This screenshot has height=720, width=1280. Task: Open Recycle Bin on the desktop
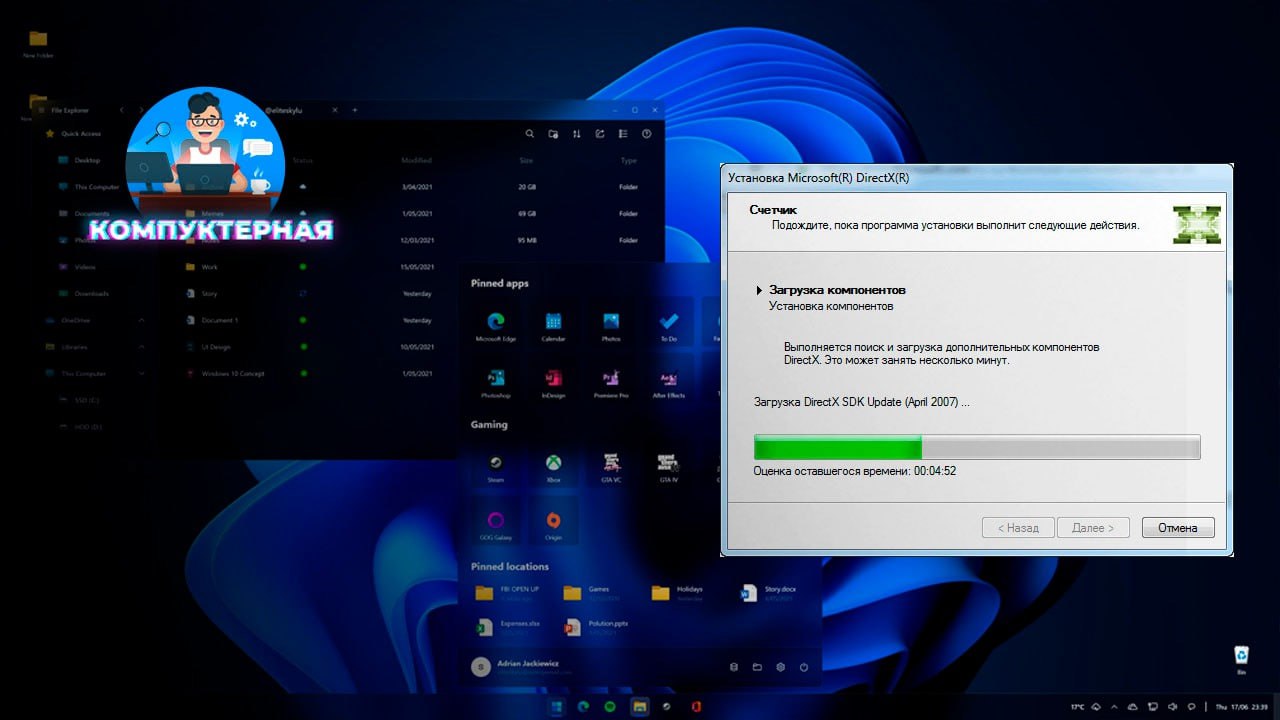1241,655
